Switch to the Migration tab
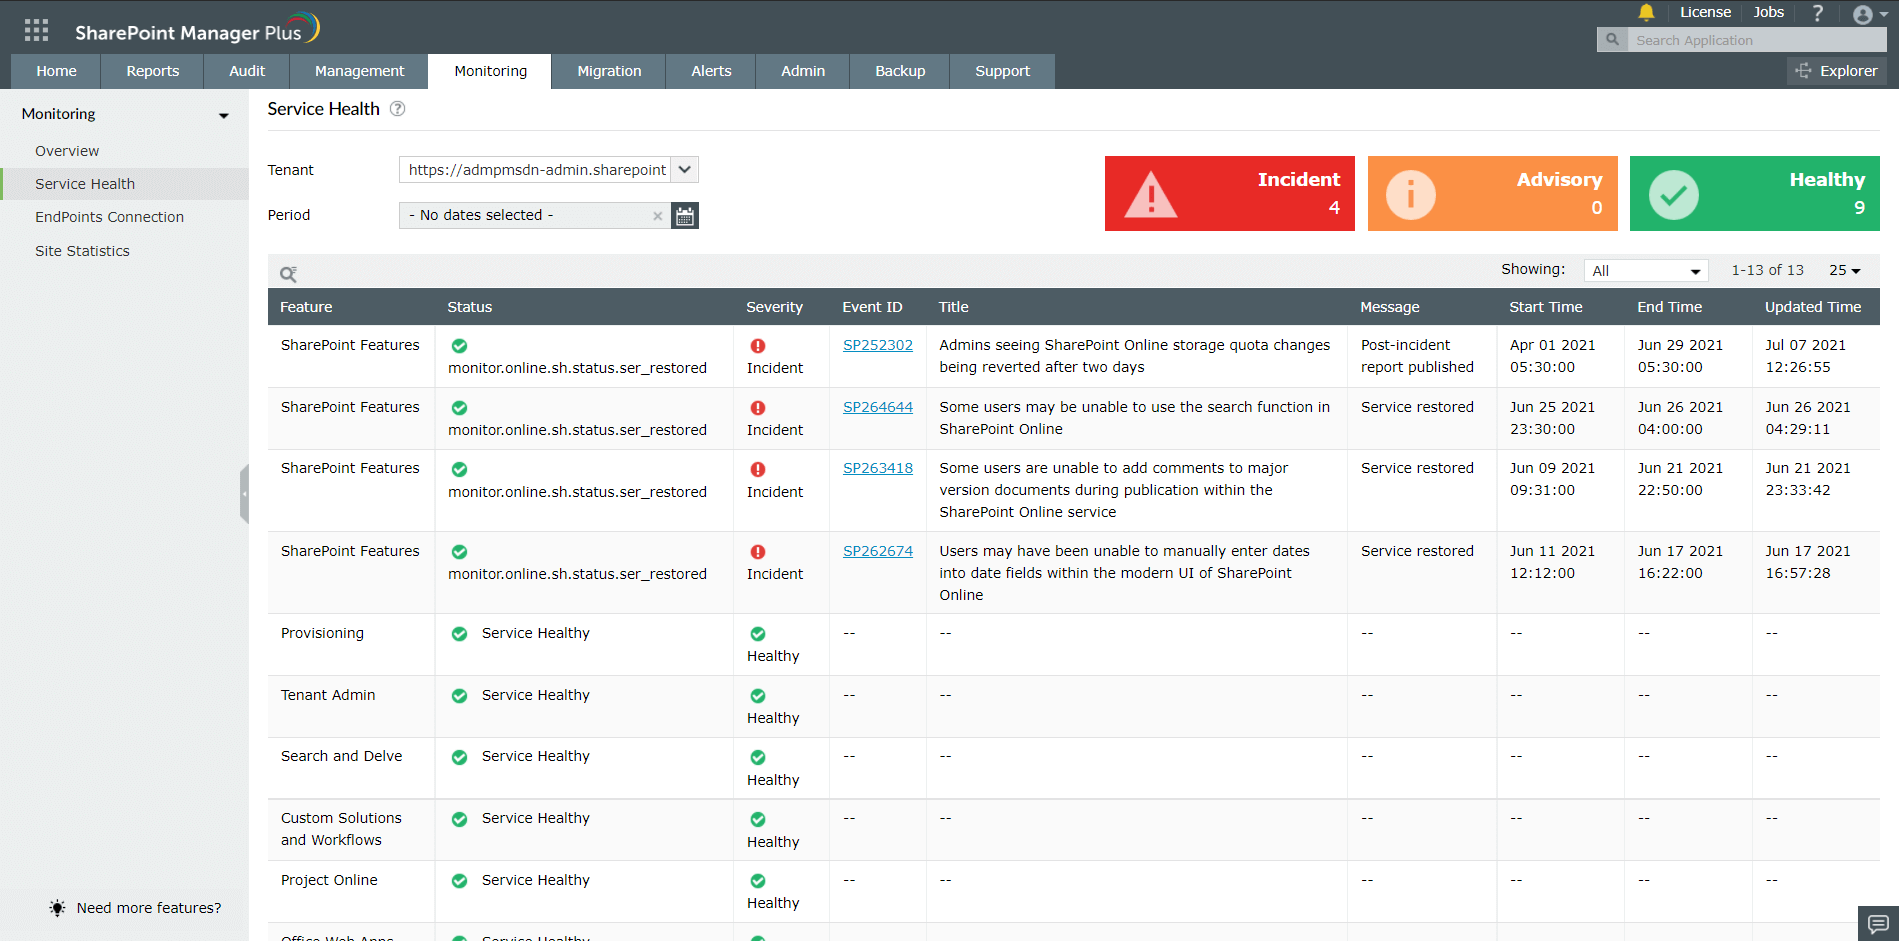This screenshot has height=941, width=1899. 609,71
